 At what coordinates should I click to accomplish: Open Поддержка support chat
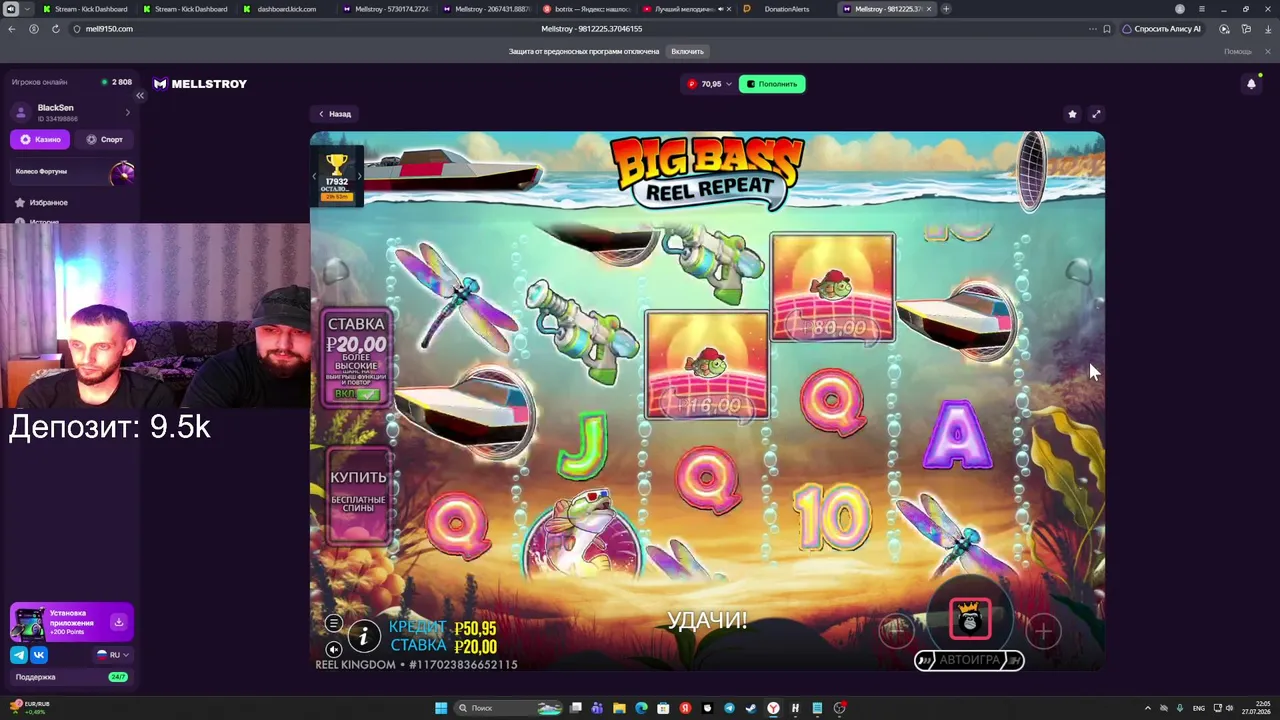point(70,677)
